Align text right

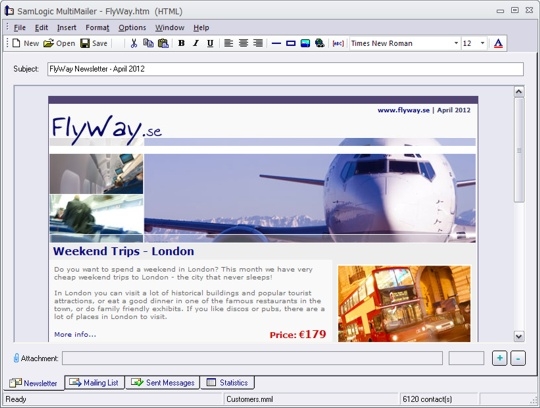(258, 43)
